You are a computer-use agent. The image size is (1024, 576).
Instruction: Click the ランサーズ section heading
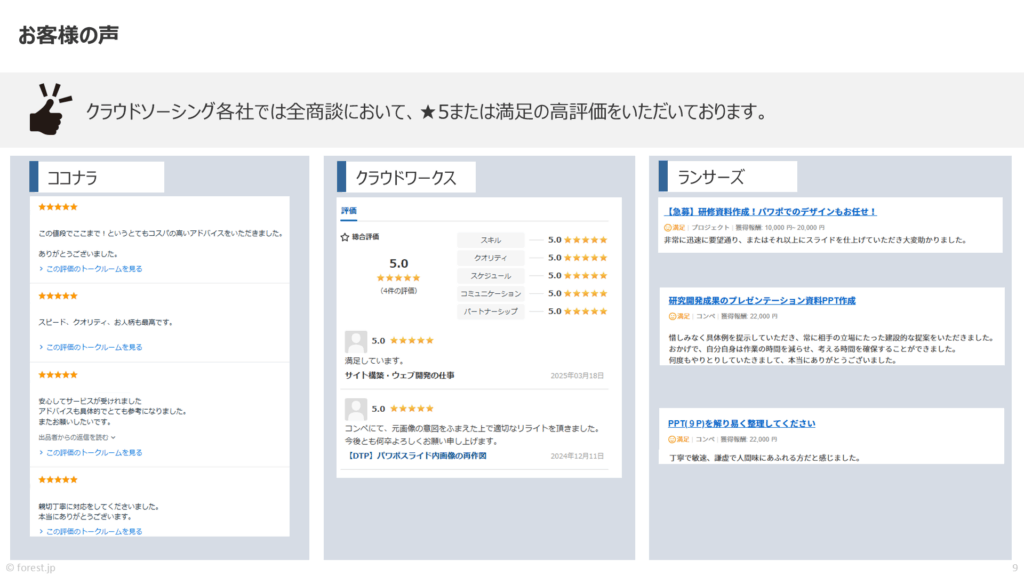point(711,177)
